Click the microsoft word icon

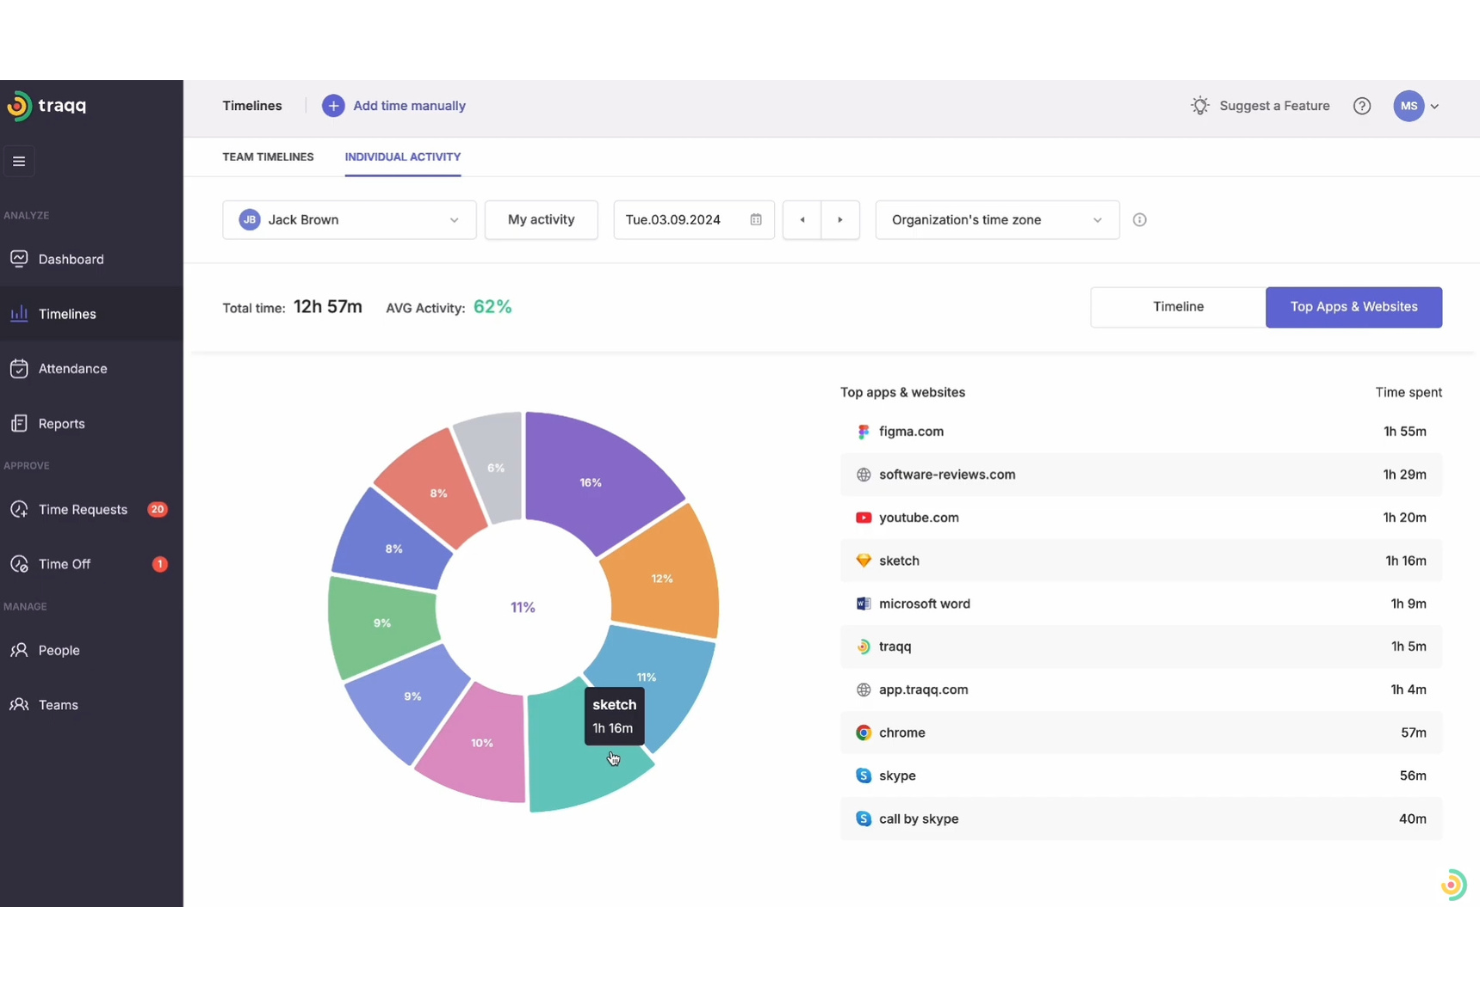tap(863, 604)
